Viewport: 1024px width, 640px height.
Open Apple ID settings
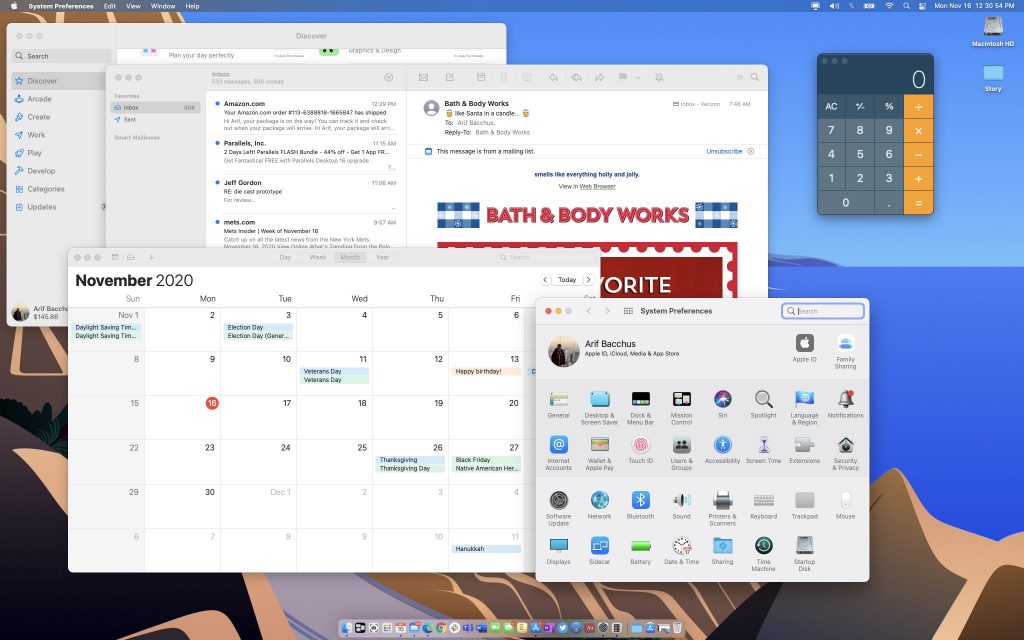tap(804, 348)
